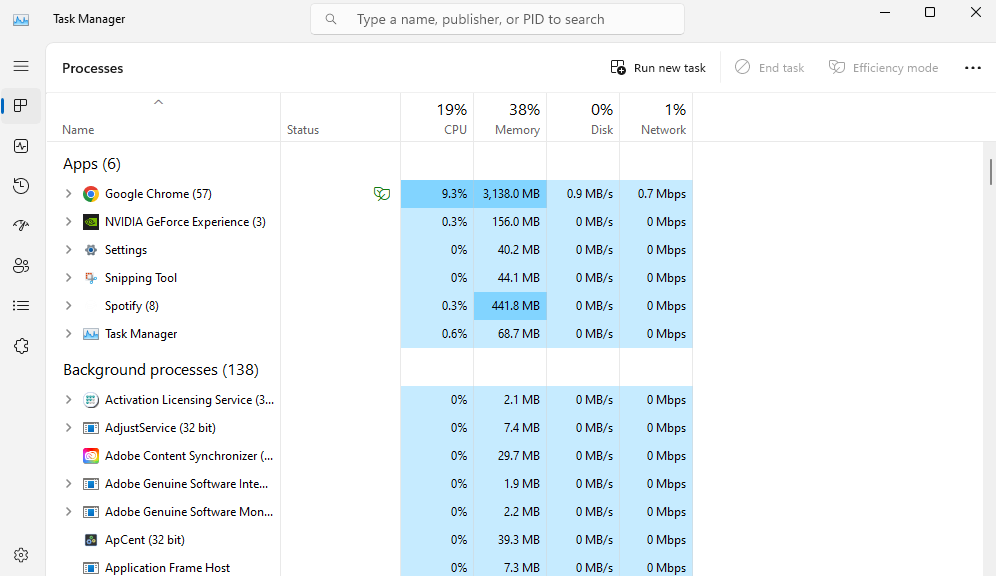This screenshot has height=576, width=996.
Task: Click Chrome's 9.3% CPU cell
Action: (x=437, y=194)
